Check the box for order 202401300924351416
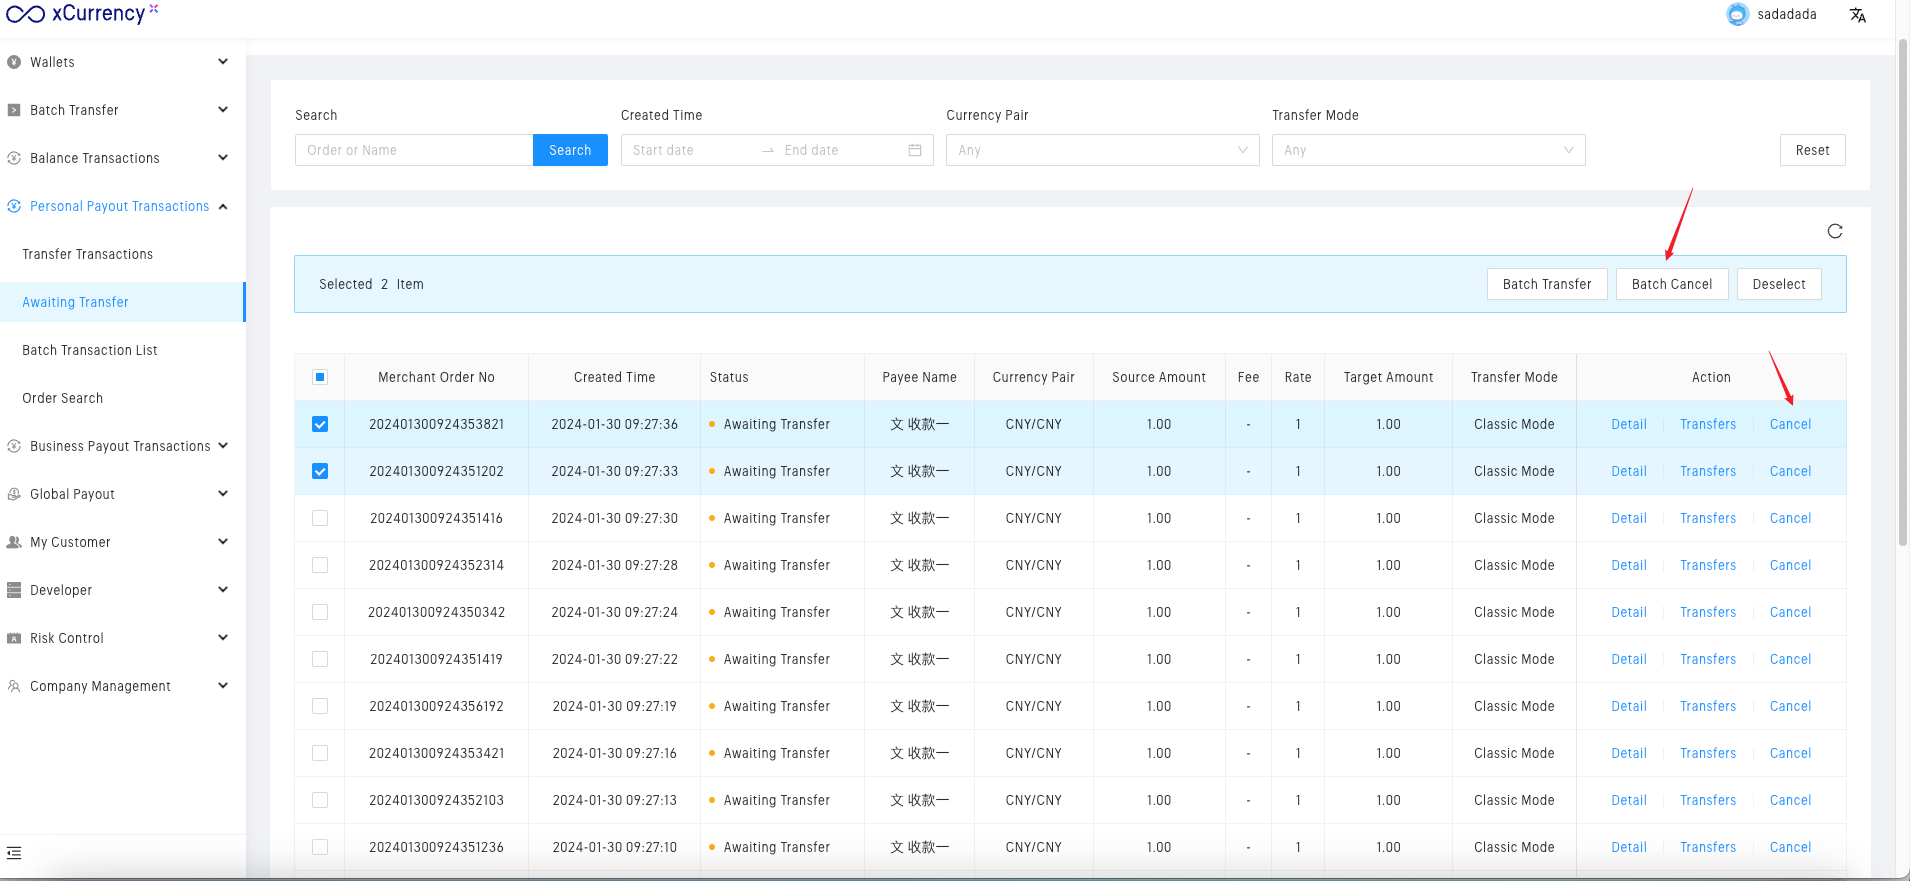This screenshot has height=881, width=1910. [320, 518]
